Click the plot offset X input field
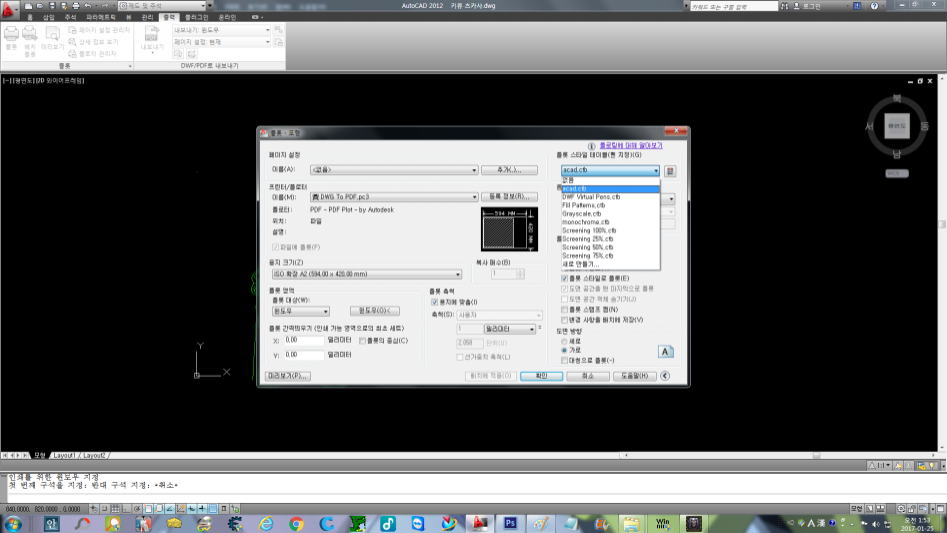The image size is (947, 533). click(304, 340)
